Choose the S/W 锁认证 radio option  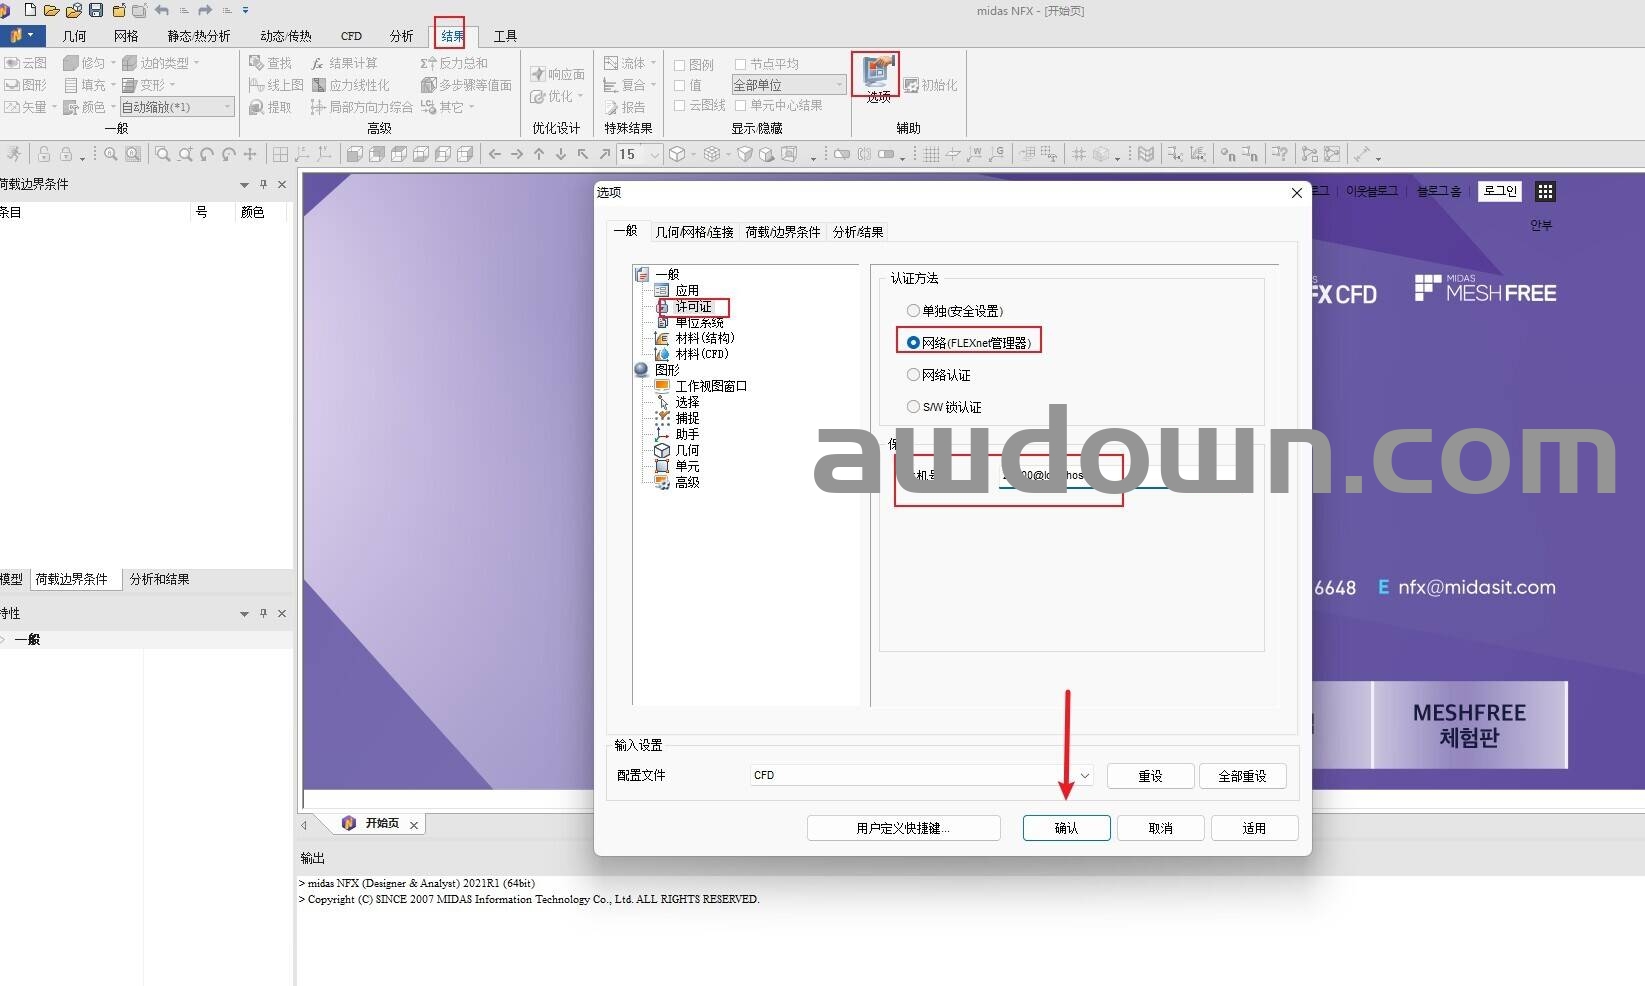click(x=913, y=407)
